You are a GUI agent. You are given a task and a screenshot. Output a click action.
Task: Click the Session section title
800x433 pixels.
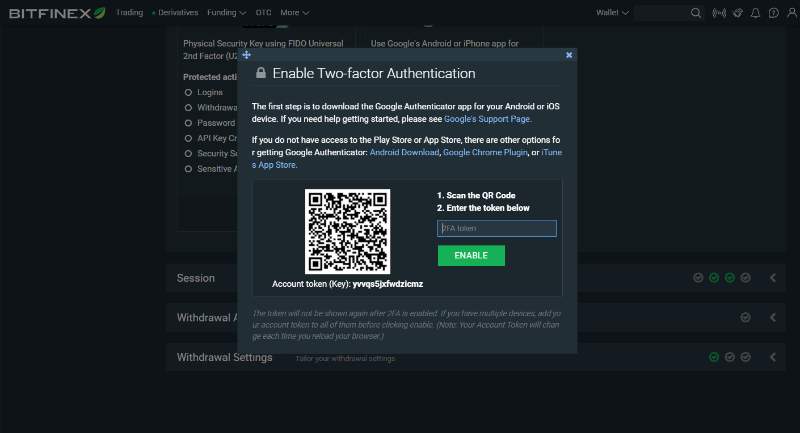(196, 278)
